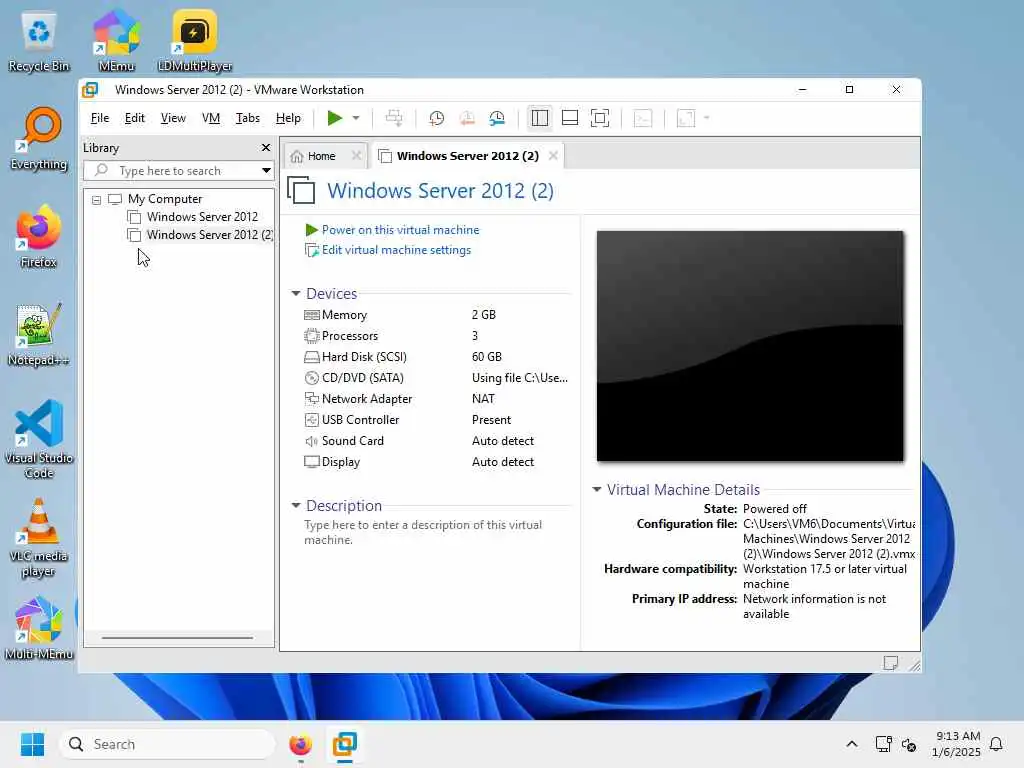
Task: Toggle the thumbnail bar view icon
Action: 569,118
